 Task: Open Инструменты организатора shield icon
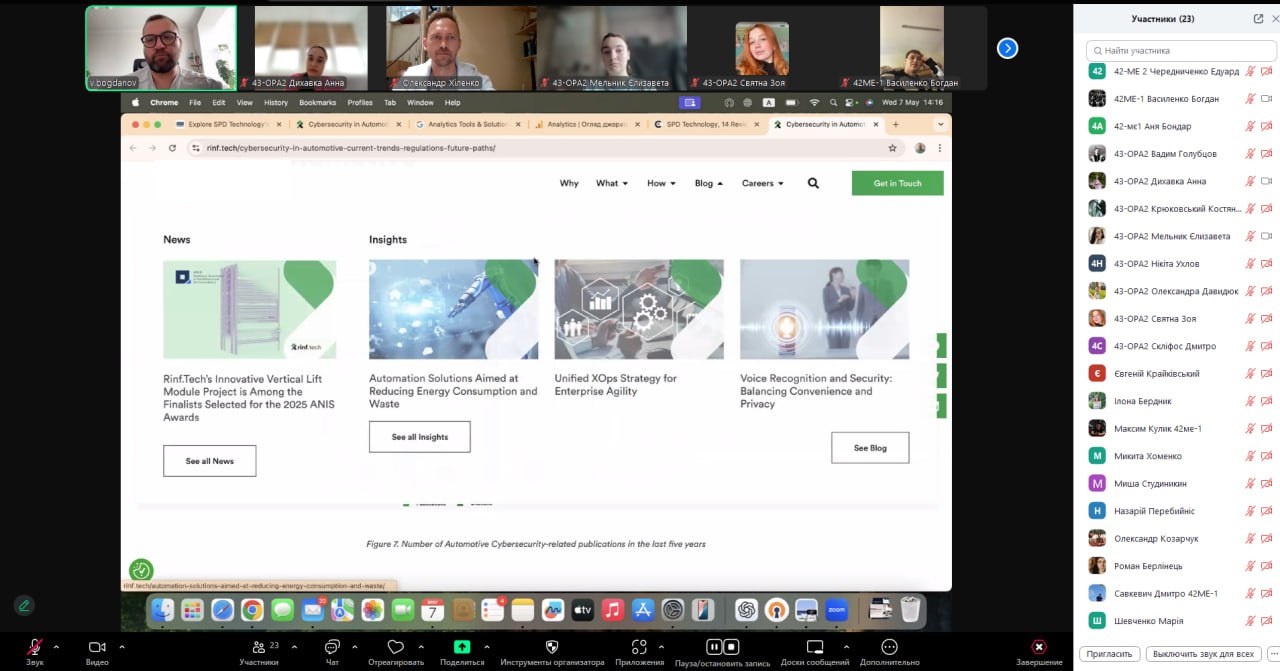[x=552, y=647]
